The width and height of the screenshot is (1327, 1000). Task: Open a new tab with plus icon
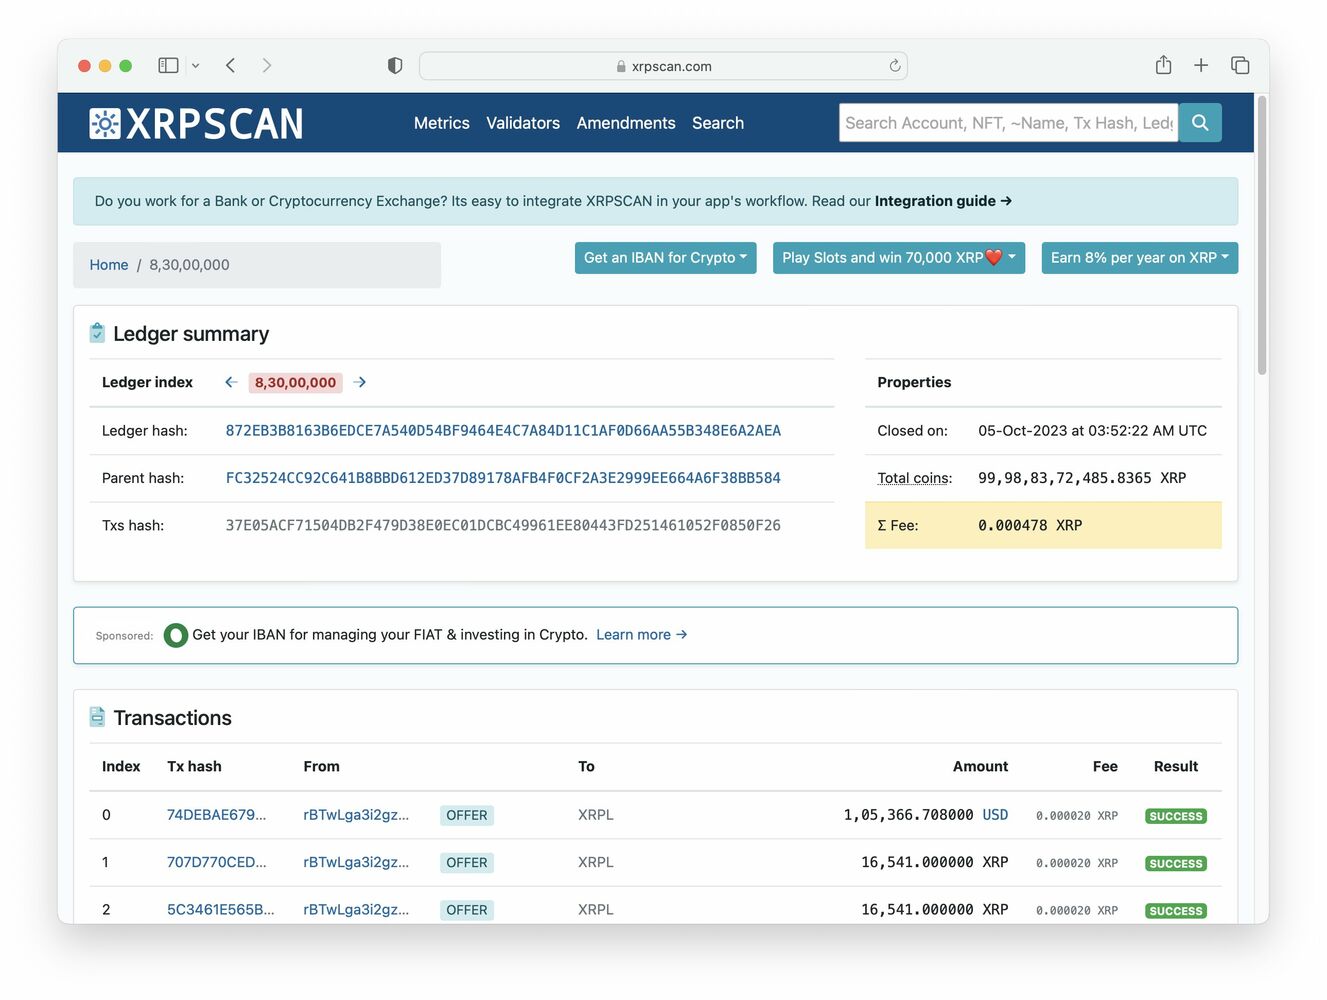1201,66
